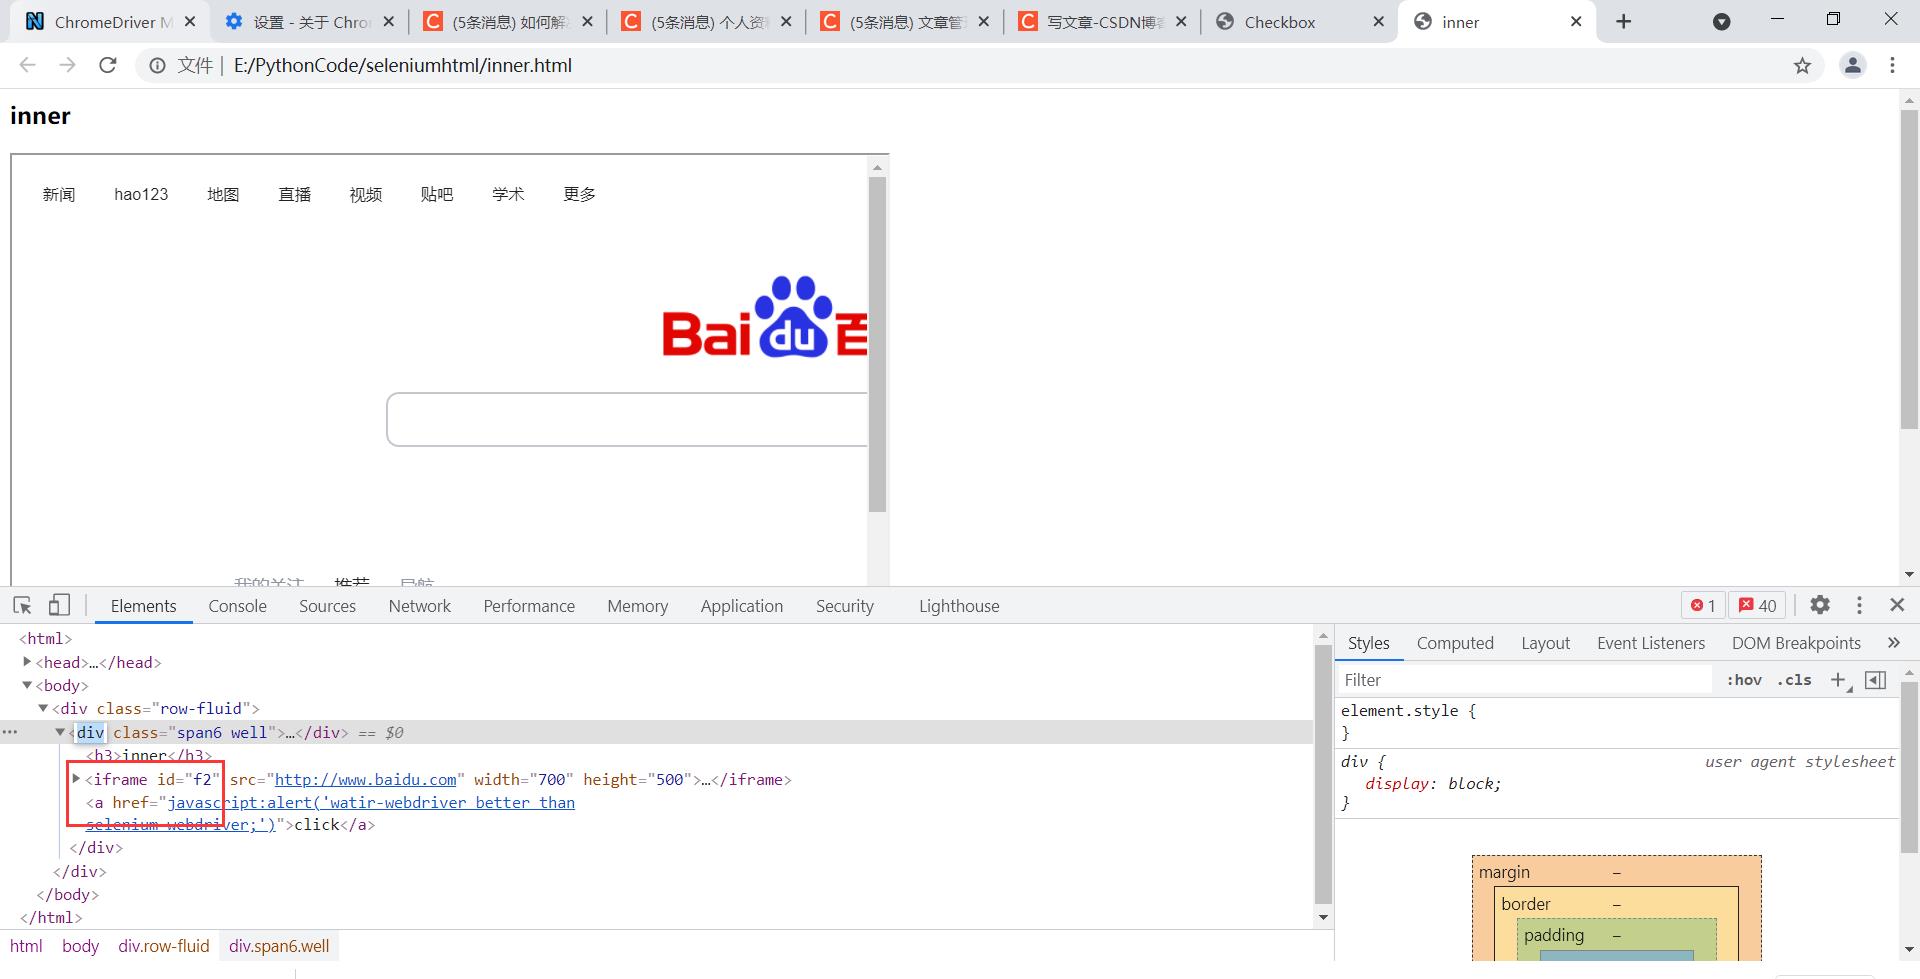Switch to the Checkbox tab

click(x=1298, y=22)
